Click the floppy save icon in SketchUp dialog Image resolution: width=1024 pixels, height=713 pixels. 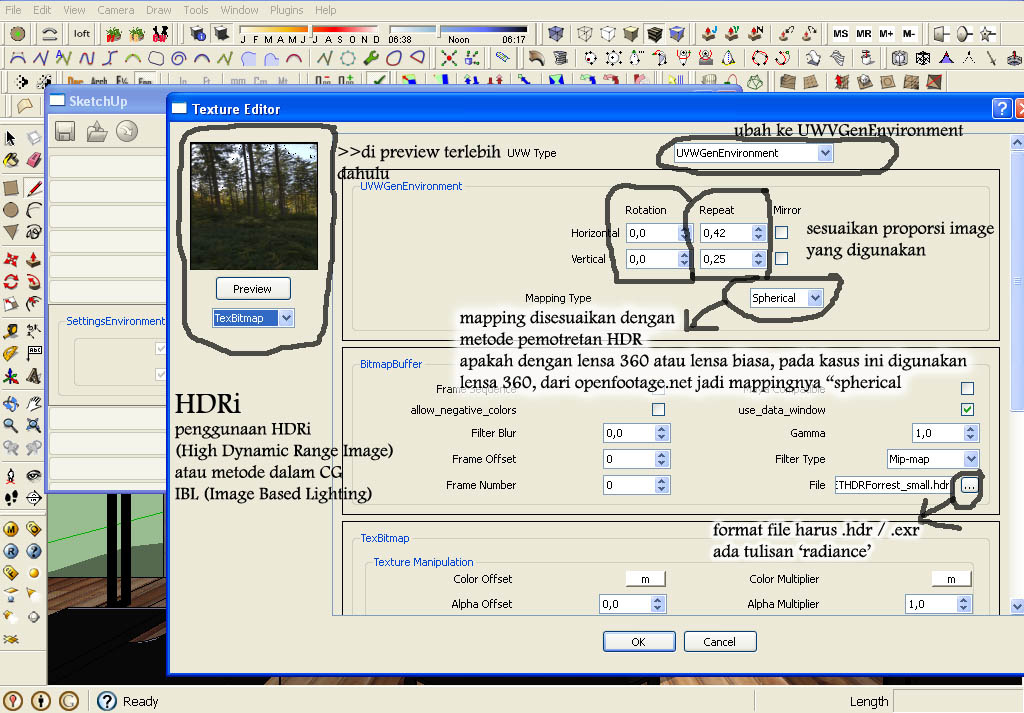pyautogui.click(x=65, y=131)
